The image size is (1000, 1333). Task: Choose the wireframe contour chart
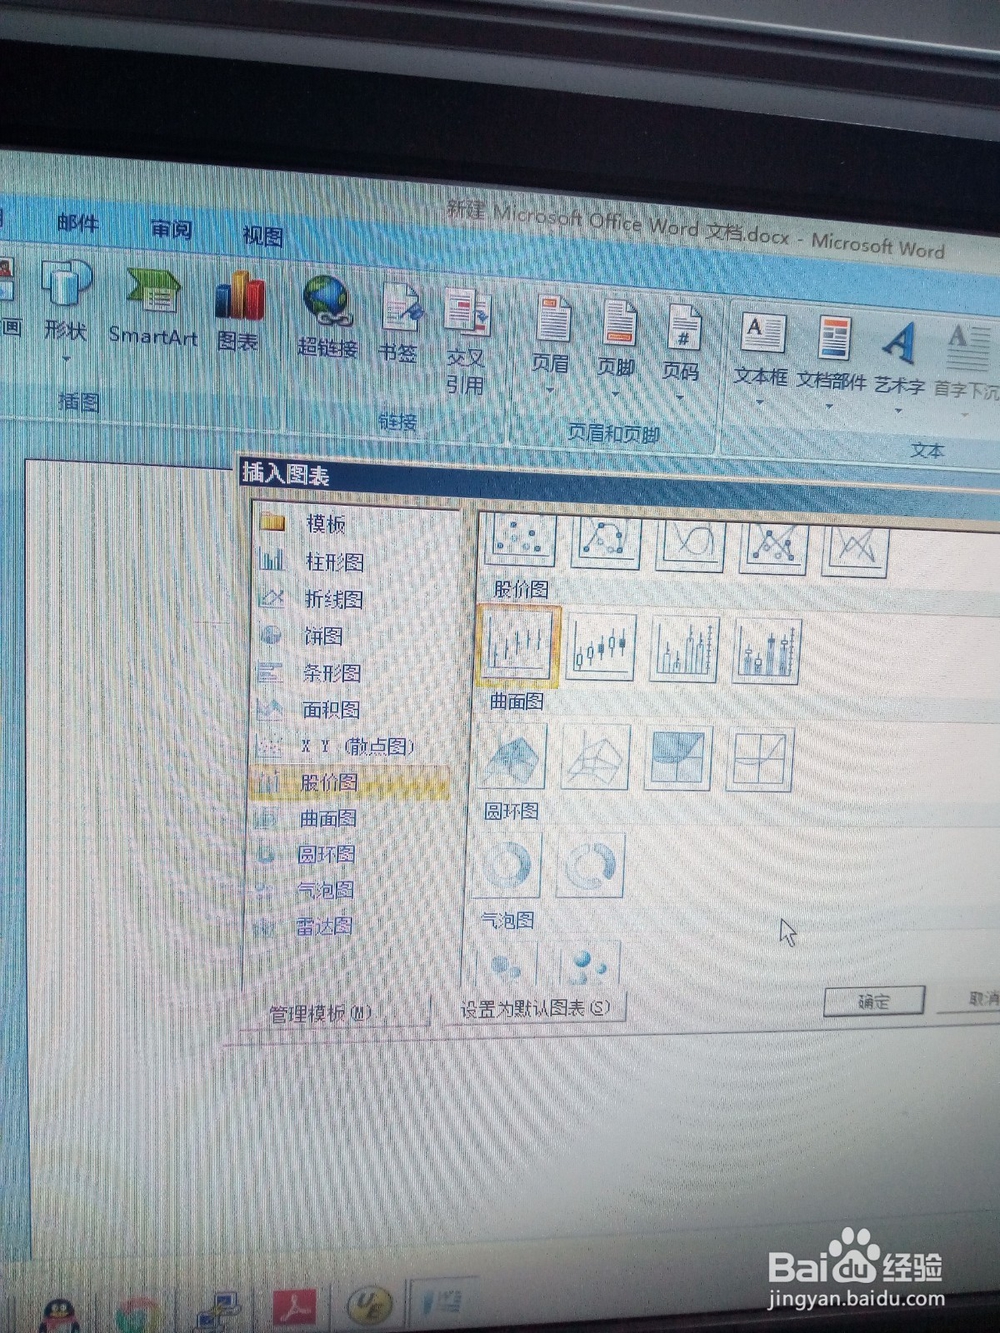coord(761,760)
